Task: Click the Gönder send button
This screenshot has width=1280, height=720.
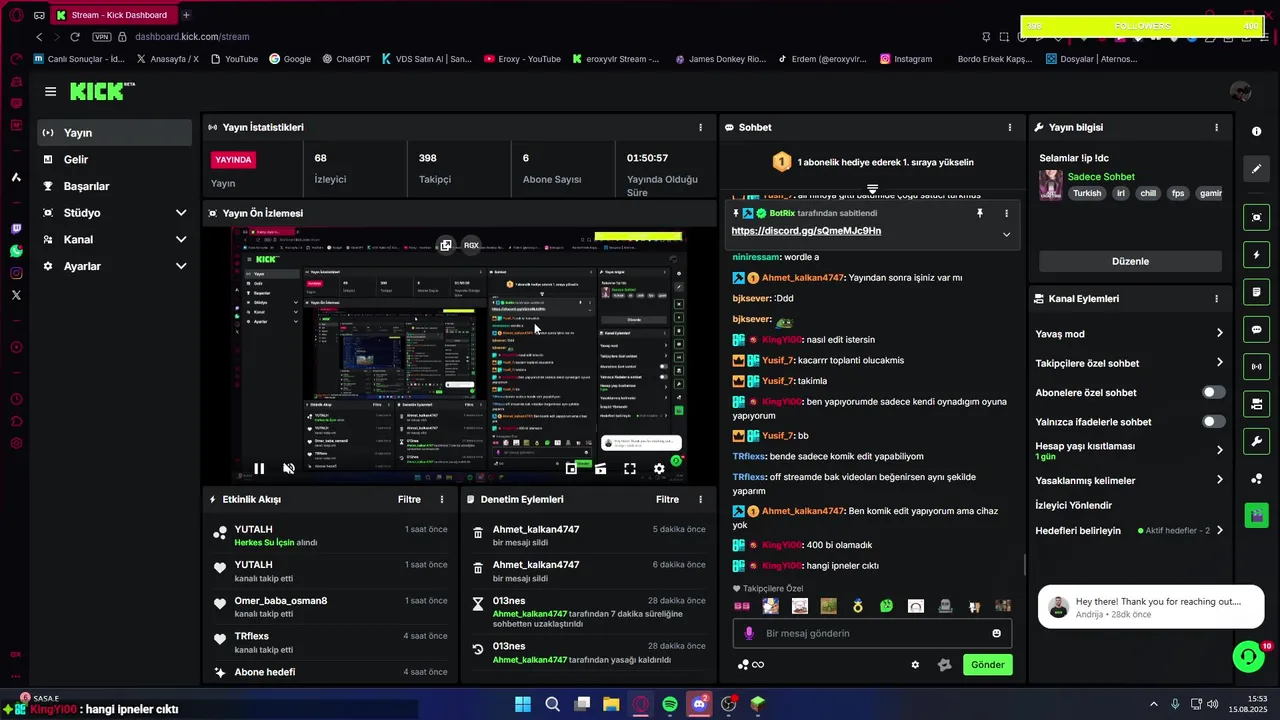Action: 988,664
